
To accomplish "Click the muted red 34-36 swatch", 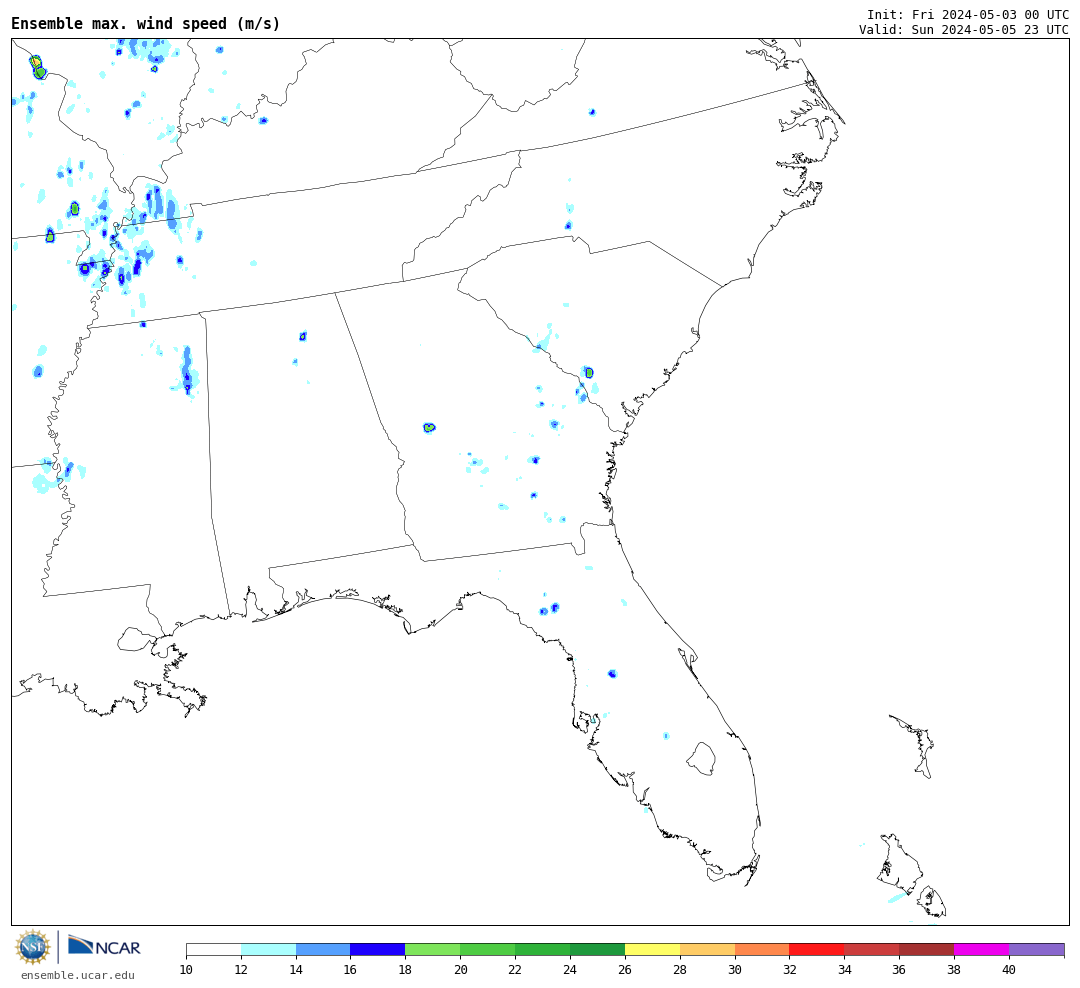I will (x=872, y=949).
